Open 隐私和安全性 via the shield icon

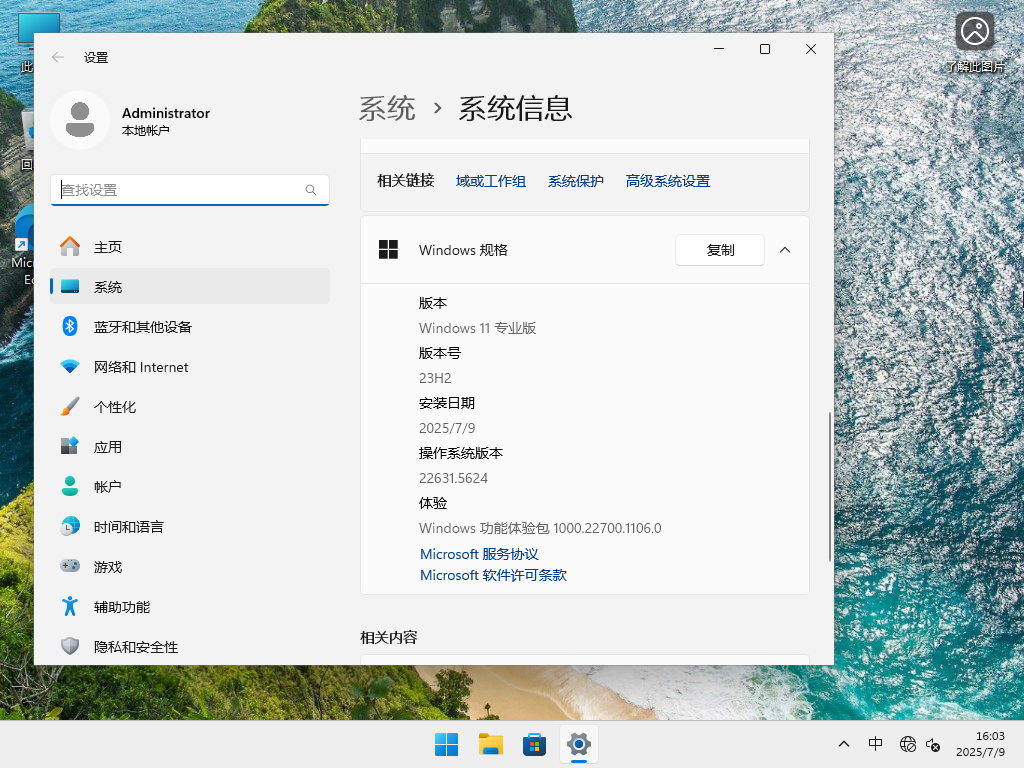pos(70,647)
